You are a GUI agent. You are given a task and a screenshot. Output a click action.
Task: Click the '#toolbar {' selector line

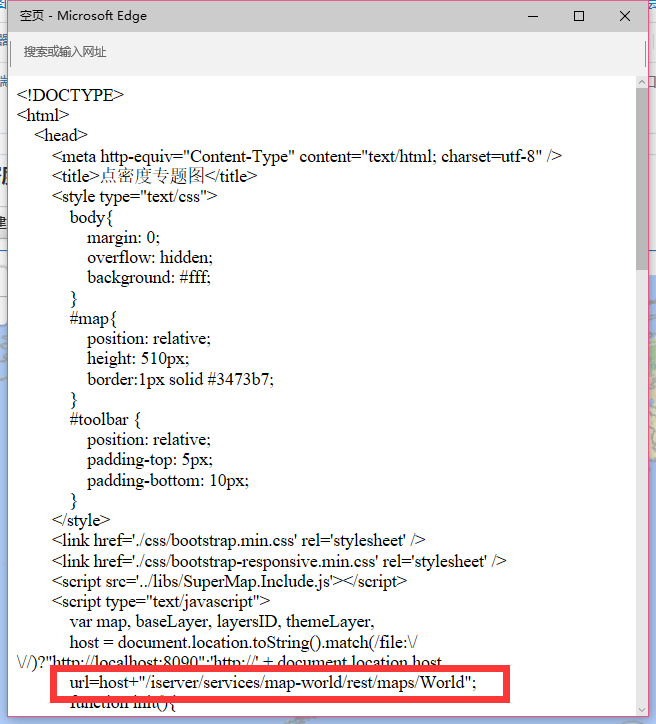105,420
